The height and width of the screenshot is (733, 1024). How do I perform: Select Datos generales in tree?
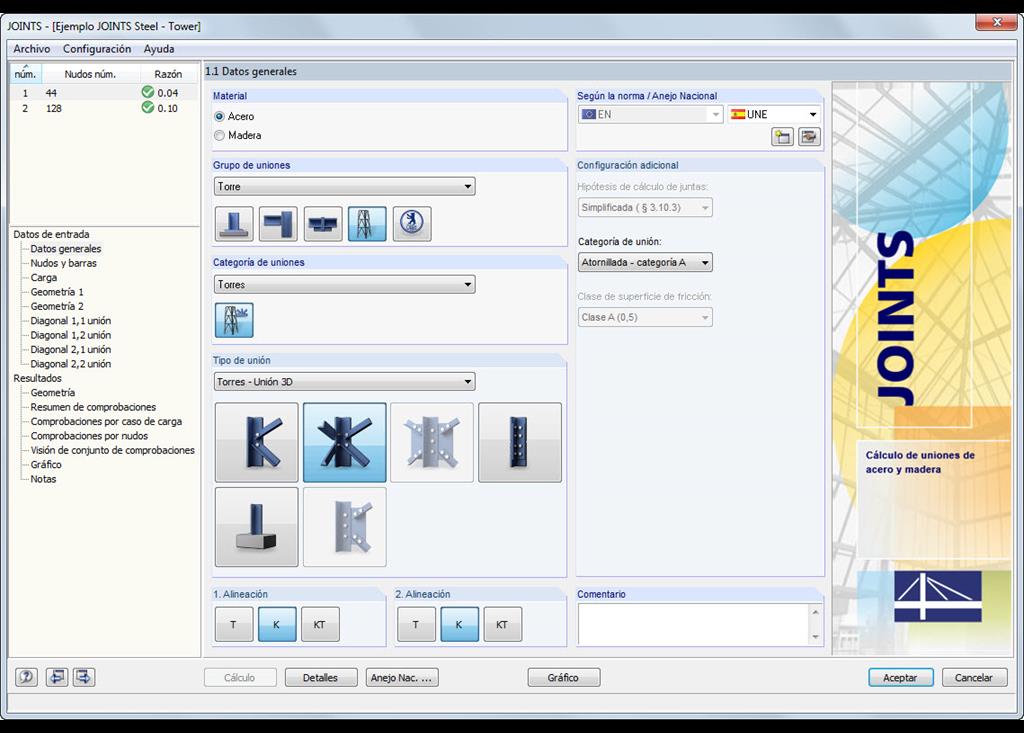pos(66,249)
